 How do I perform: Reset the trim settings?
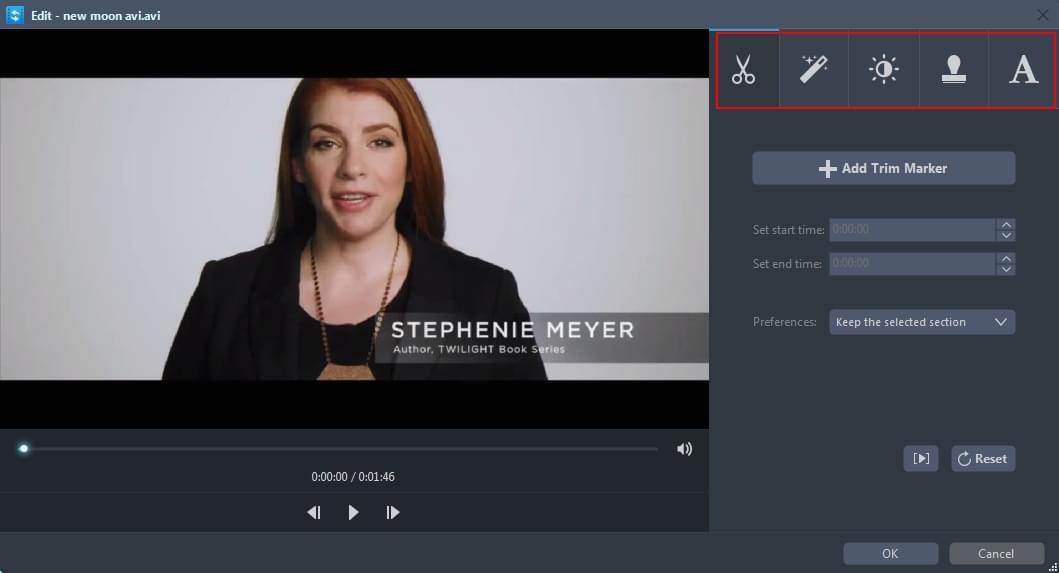983,459
